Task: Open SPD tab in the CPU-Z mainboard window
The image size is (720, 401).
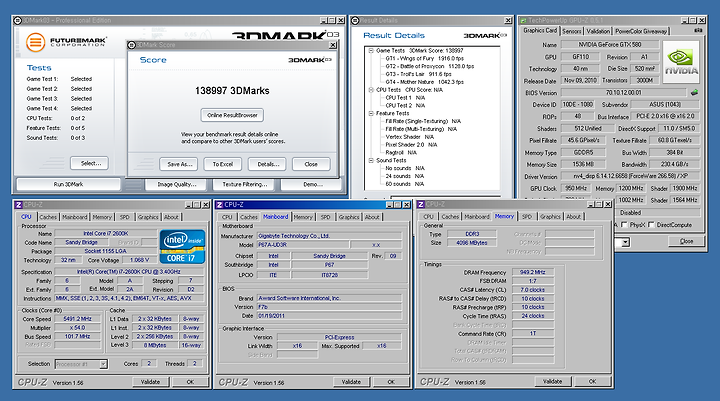Action: 326,217
